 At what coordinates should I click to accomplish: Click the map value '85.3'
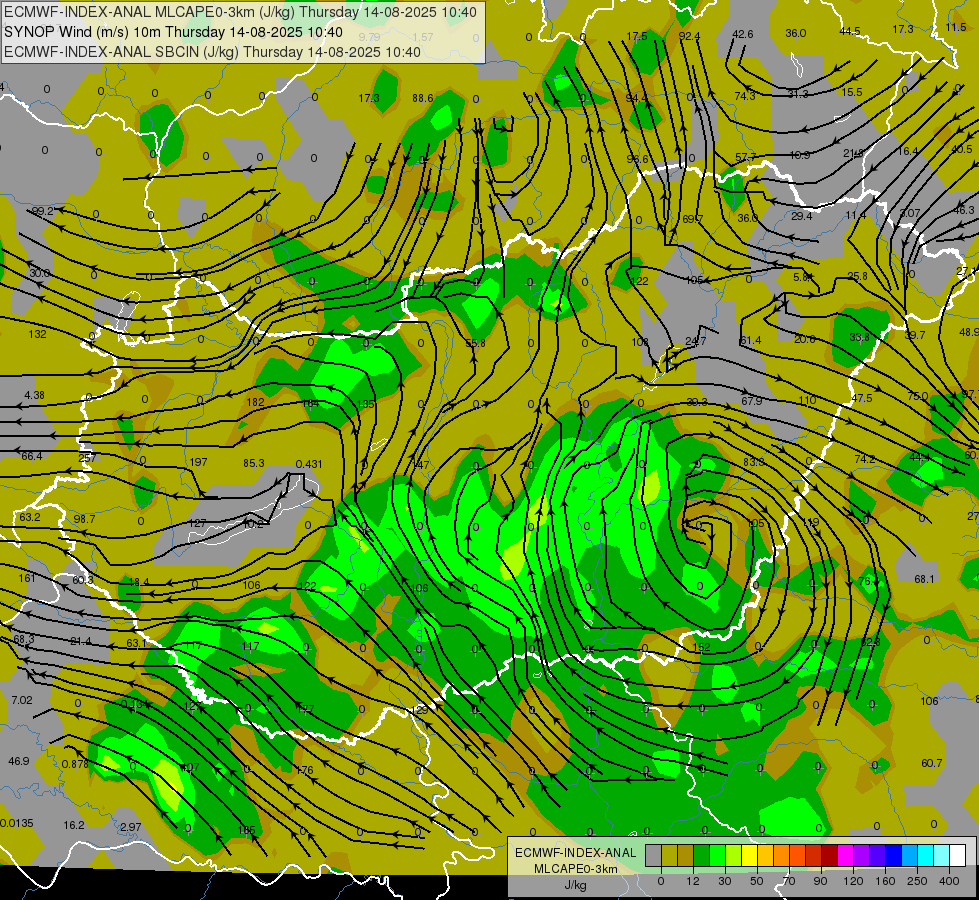click(x=253, y=463)
